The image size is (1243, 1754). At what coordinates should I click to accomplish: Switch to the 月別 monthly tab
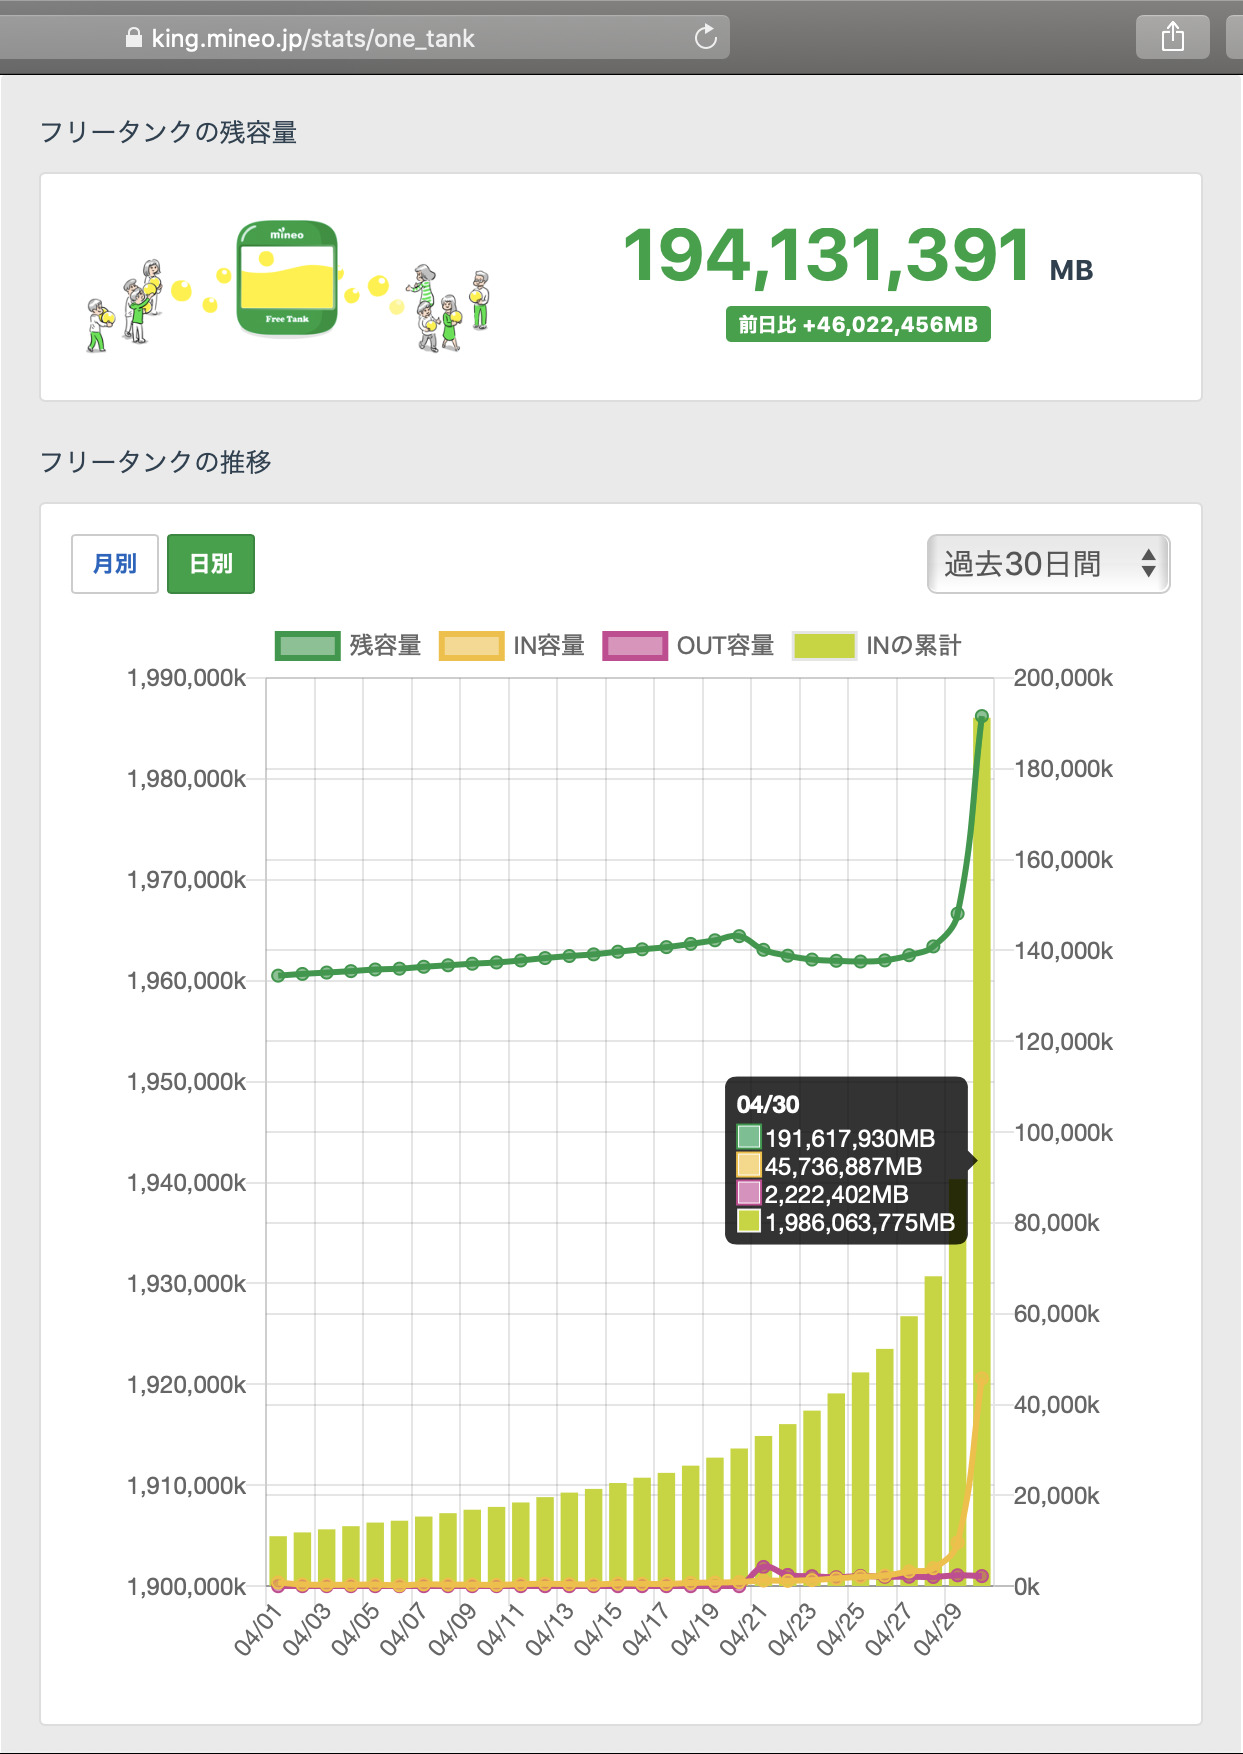(x=115, y=564)
